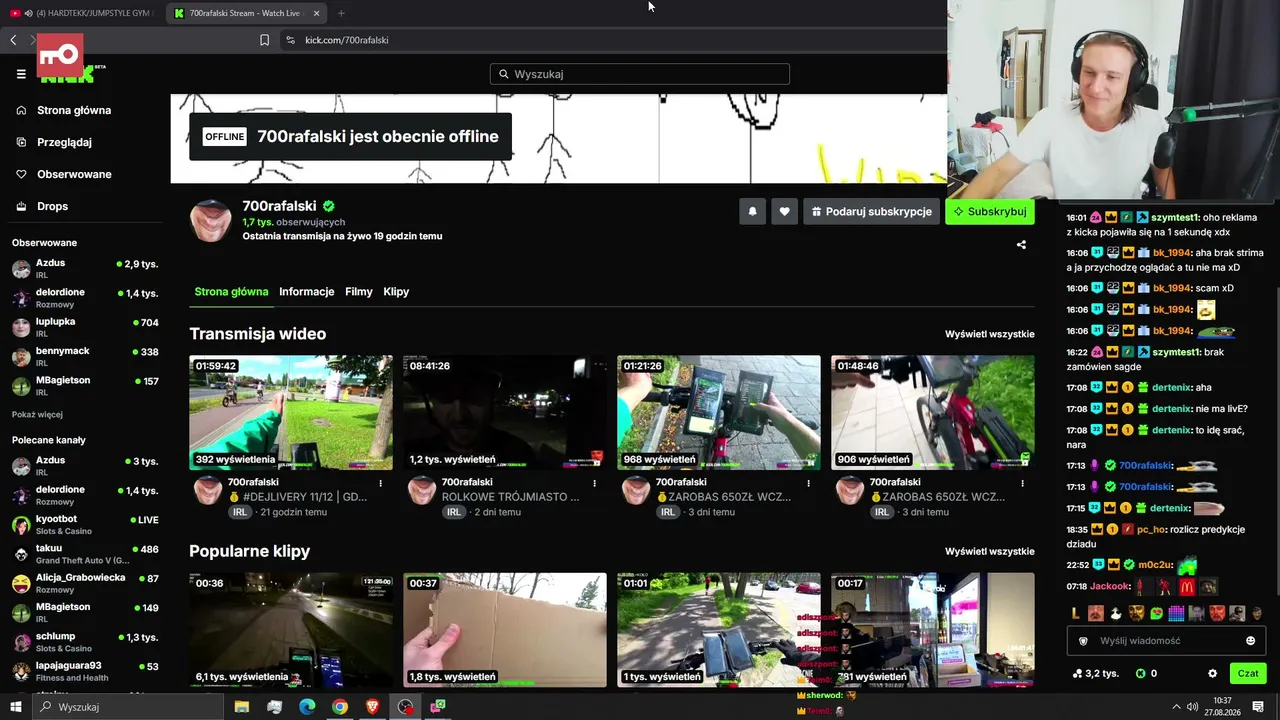Click Wyświetl wszystkie for Popularne klipy

tap(990, 551)
